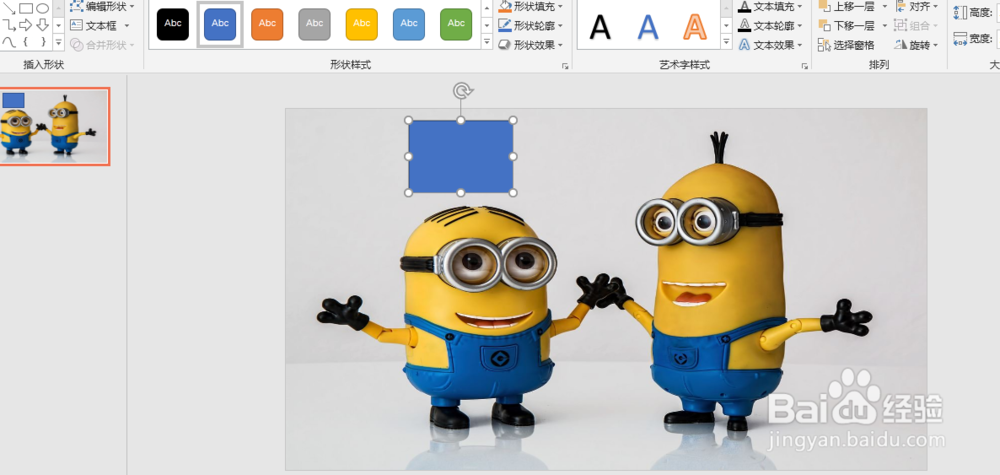Apply the green Abc shape style
The width and height of the screenshot is (1000, 475).
[456, 24]
